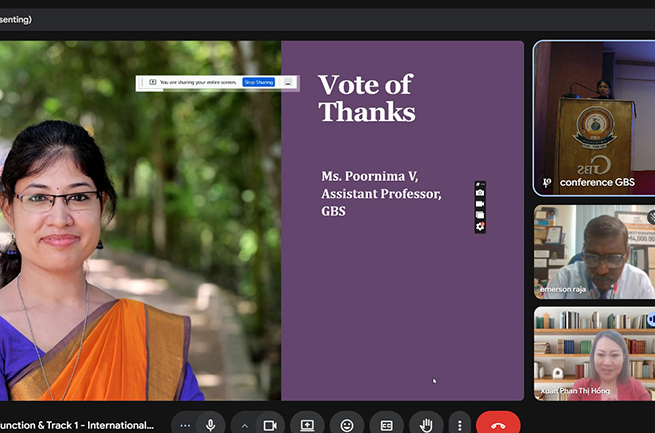Open audio options menu left of microphone

185,425
